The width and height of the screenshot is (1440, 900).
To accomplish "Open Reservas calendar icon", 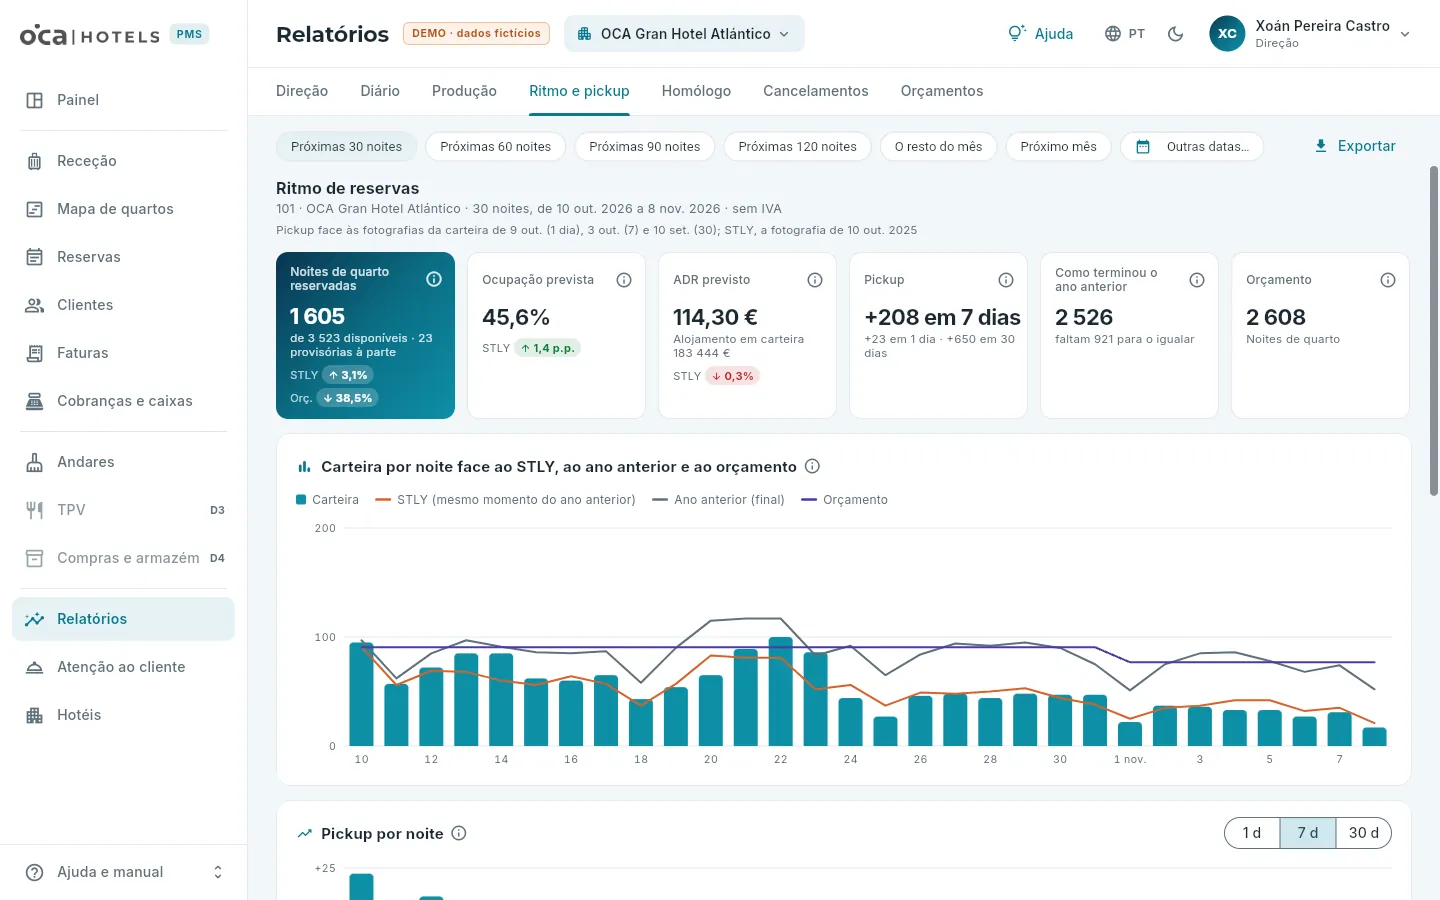I will [x=34, y=257].
